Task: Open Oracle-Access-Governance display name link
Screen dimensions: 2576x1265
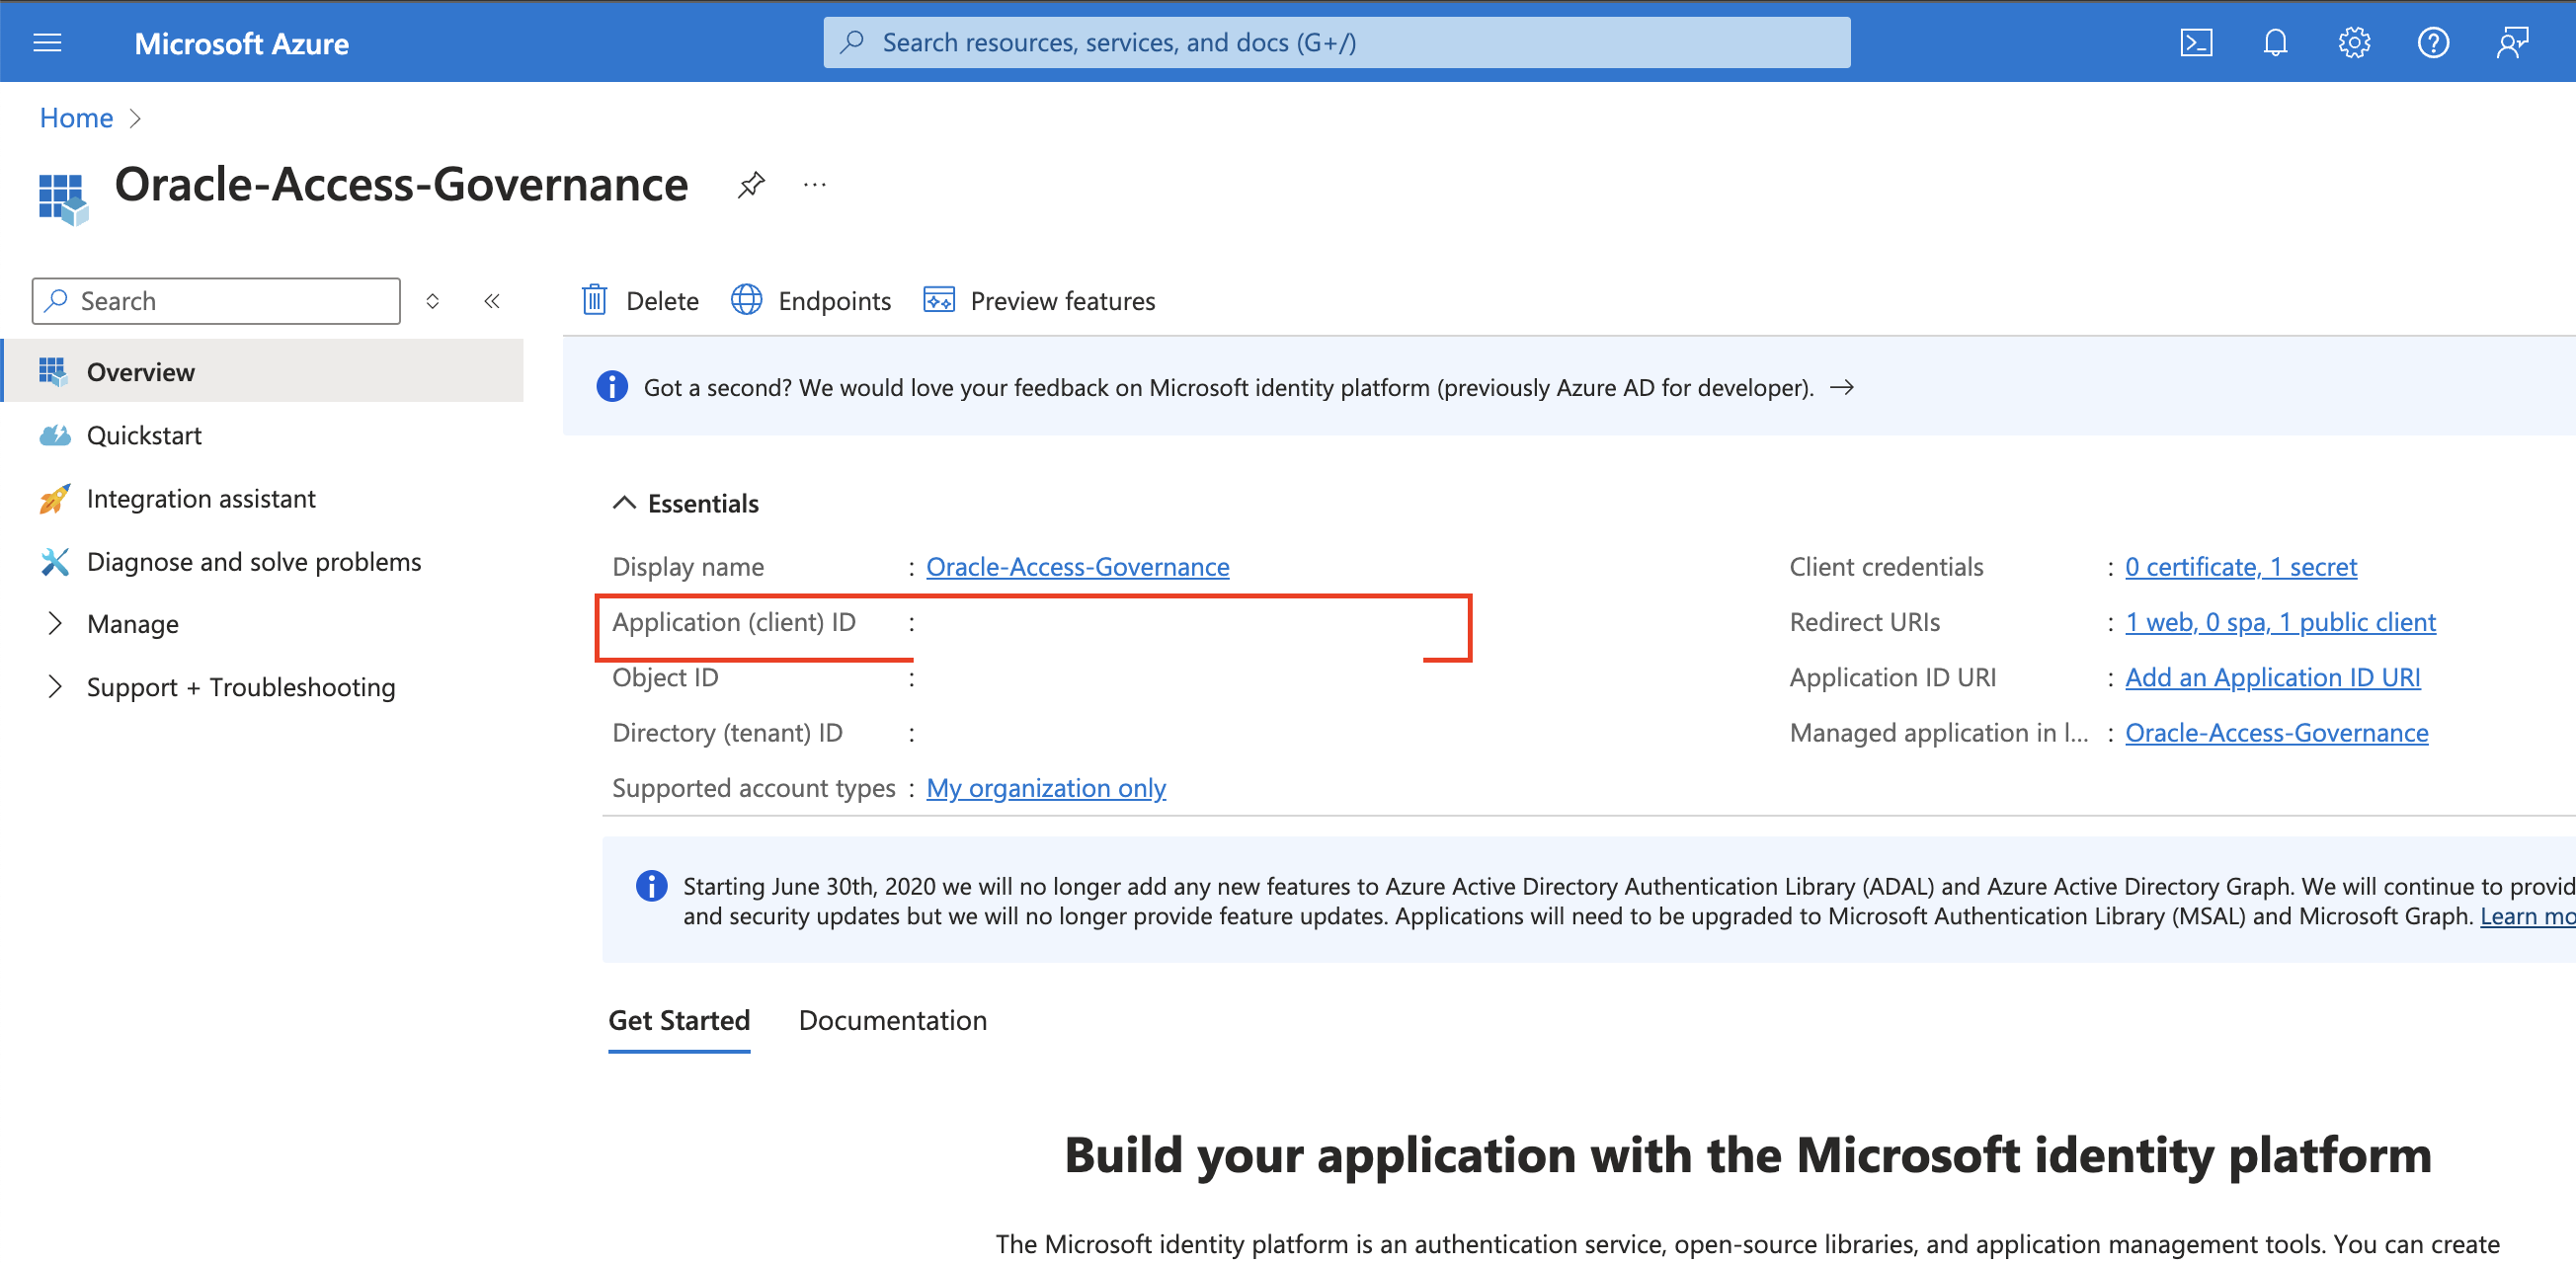Action: [x=1077, y=566]
